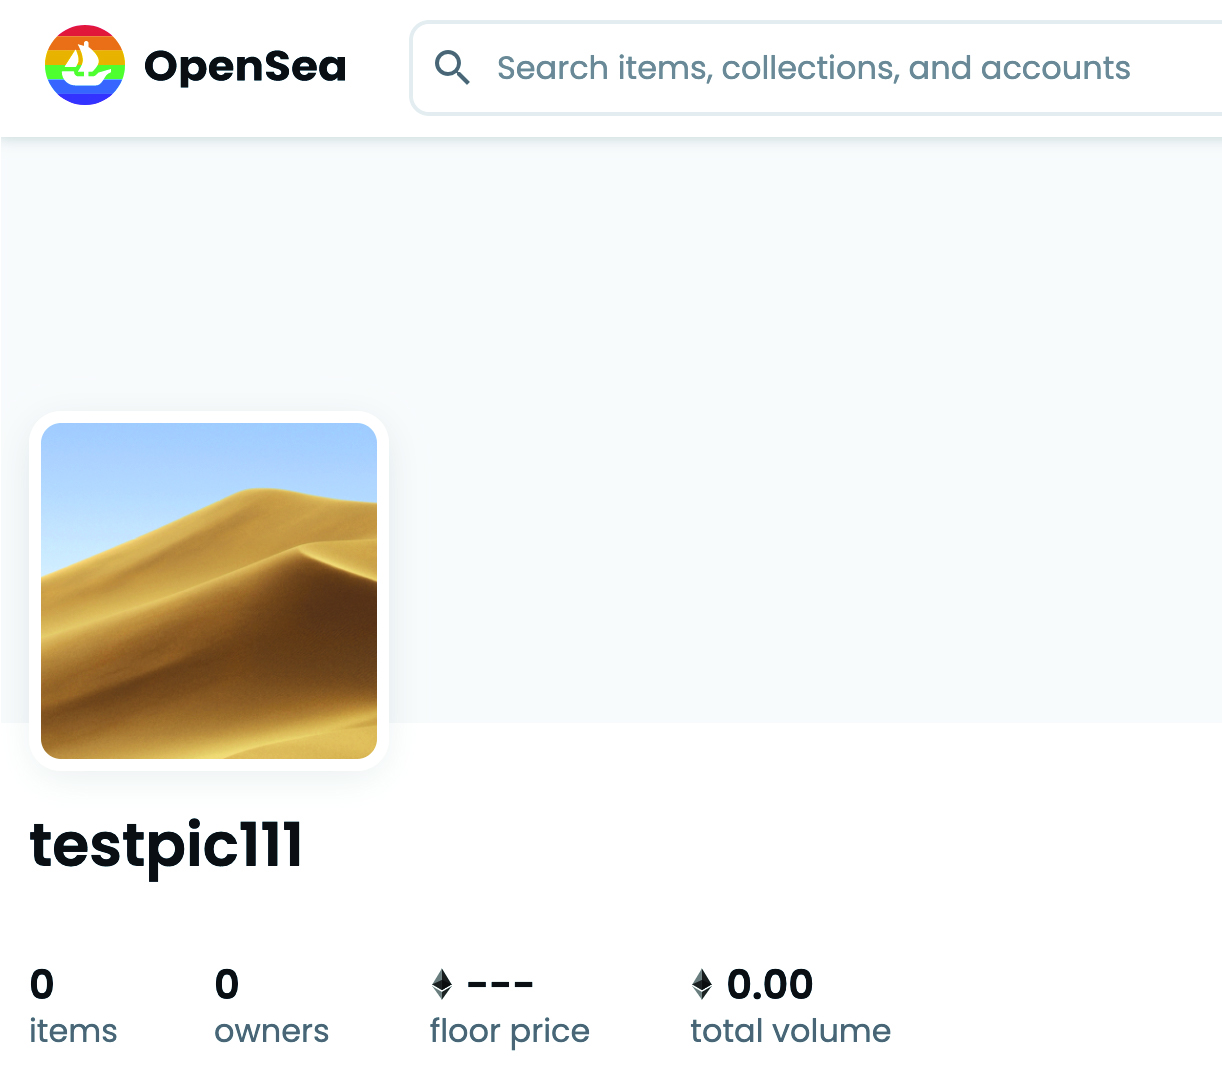This screenshot has height=1076, width=1222.
Task: Click the "items" stat label
Action: point(73,1031)
